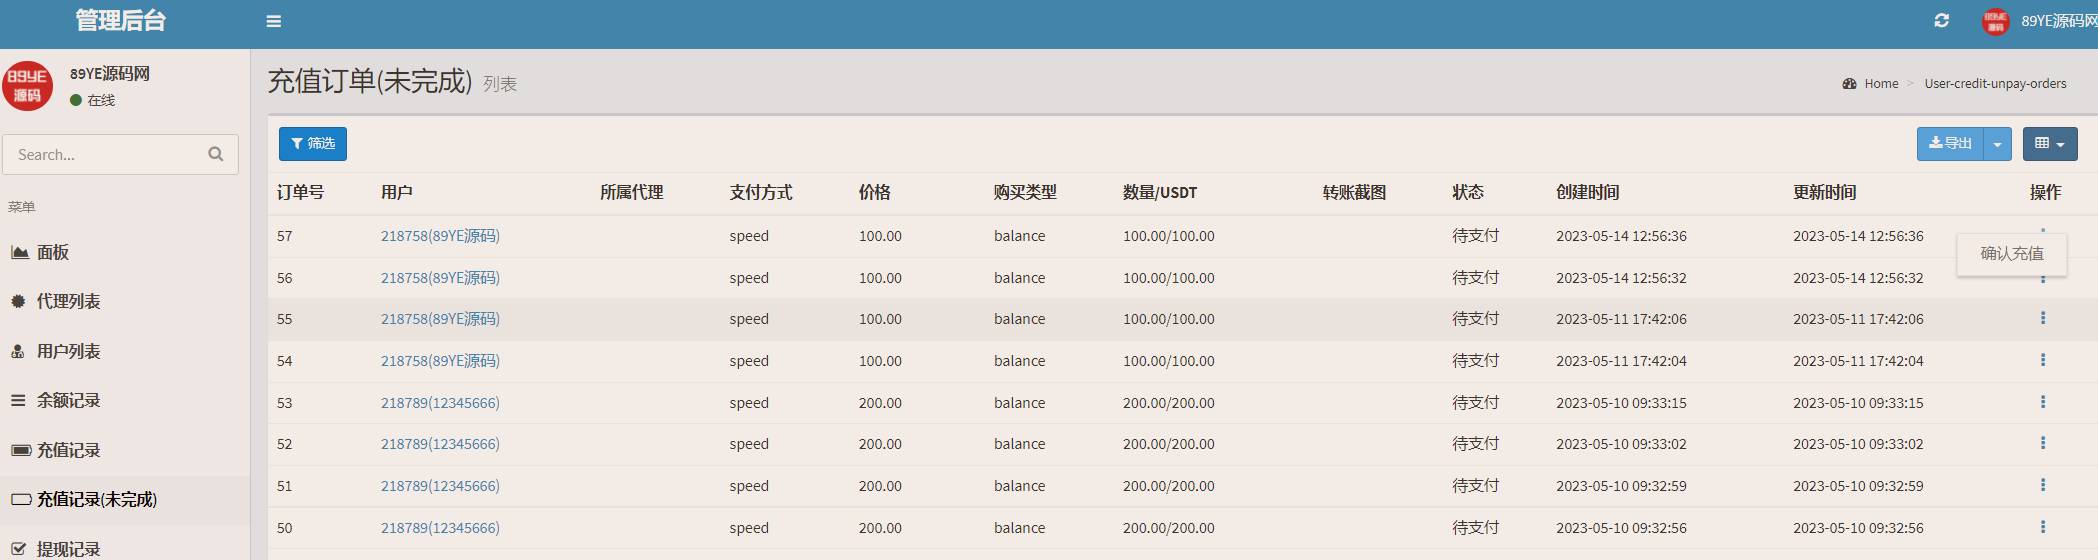Viewport: 2098px width, 560px height.
Task: Click the 89YE avatar in top bar
Action: coord(1995,21)
